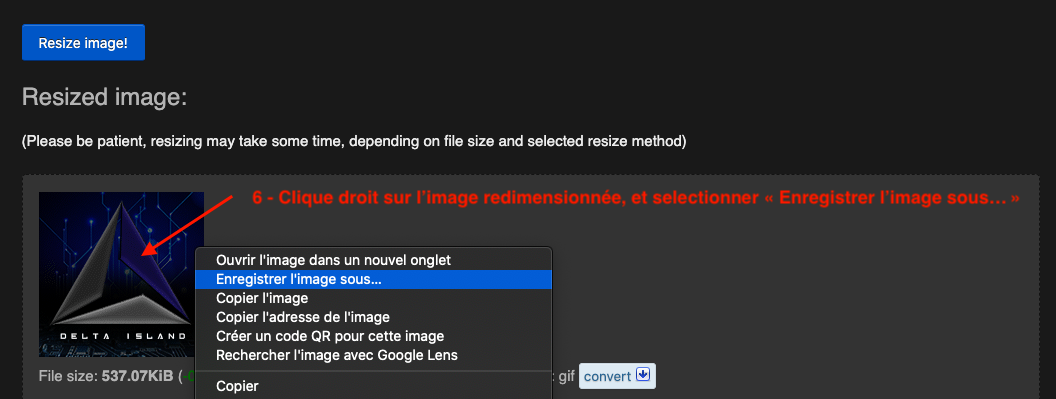Click the bold 537.07KiB file size value

(137, 376)
